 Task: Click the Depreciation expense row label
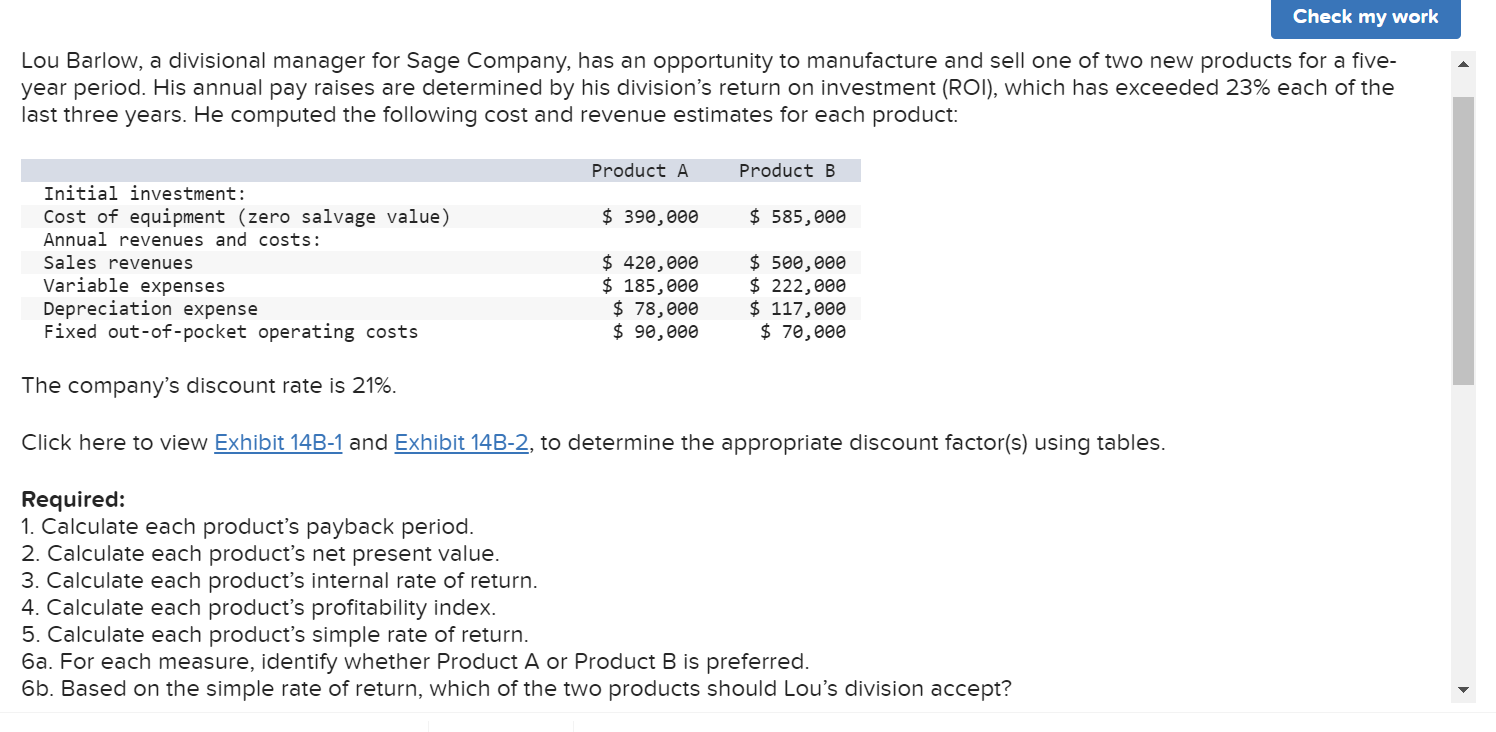(150, 309)
